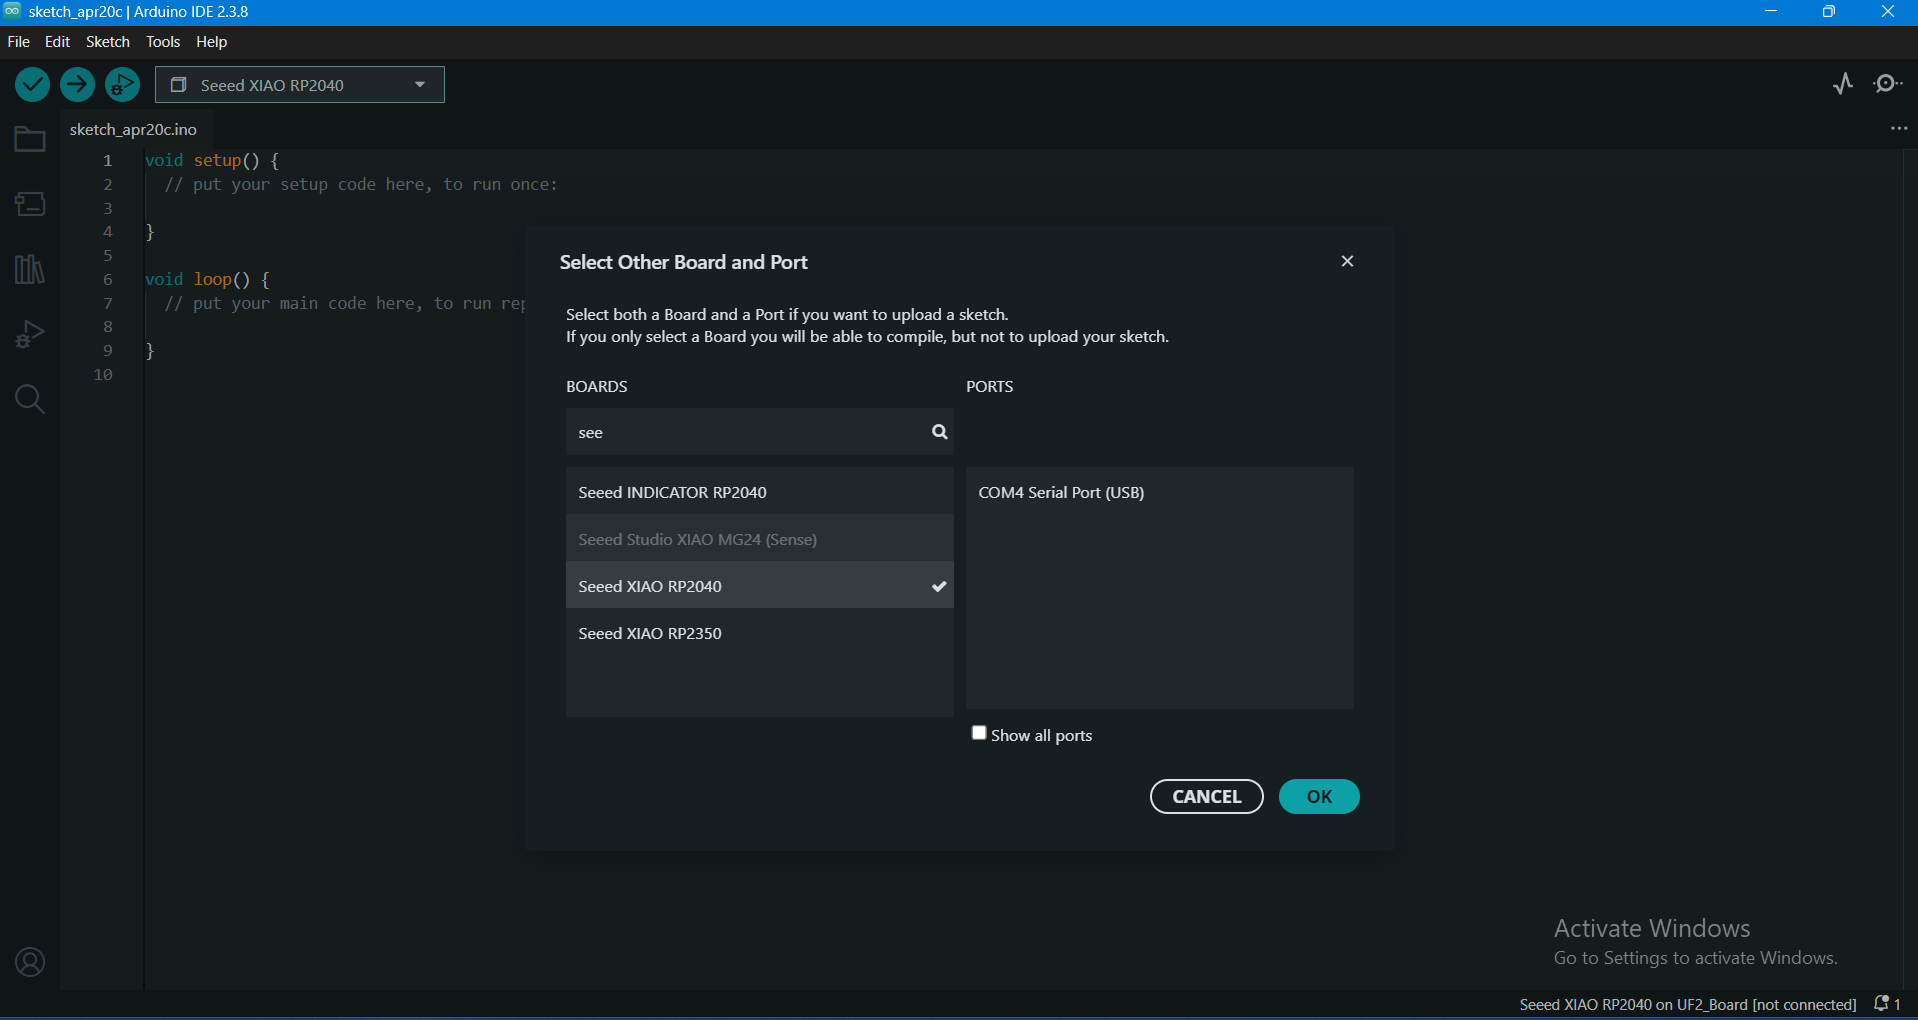This screenshot has height=1020, width=1918.
Task: Select the sketch_apr20c.ino tab
Action: click(133, 130)
